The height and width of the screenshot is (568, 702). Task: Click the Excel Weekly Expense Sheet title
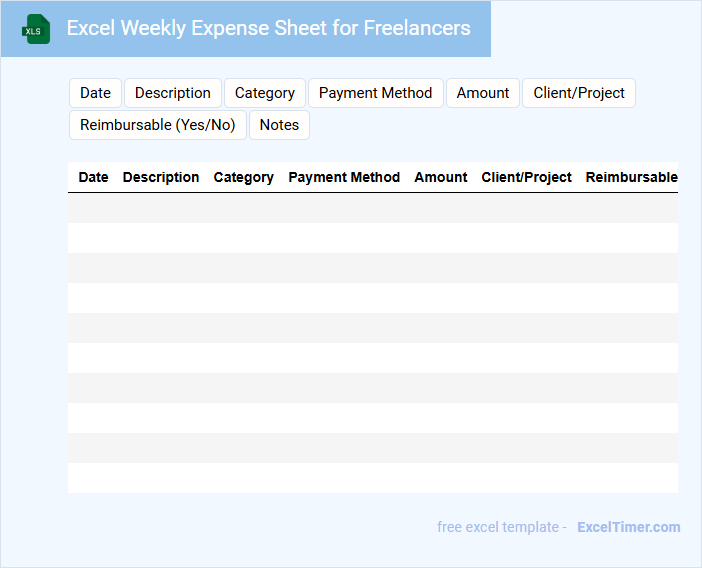click(x=269, y=28)
